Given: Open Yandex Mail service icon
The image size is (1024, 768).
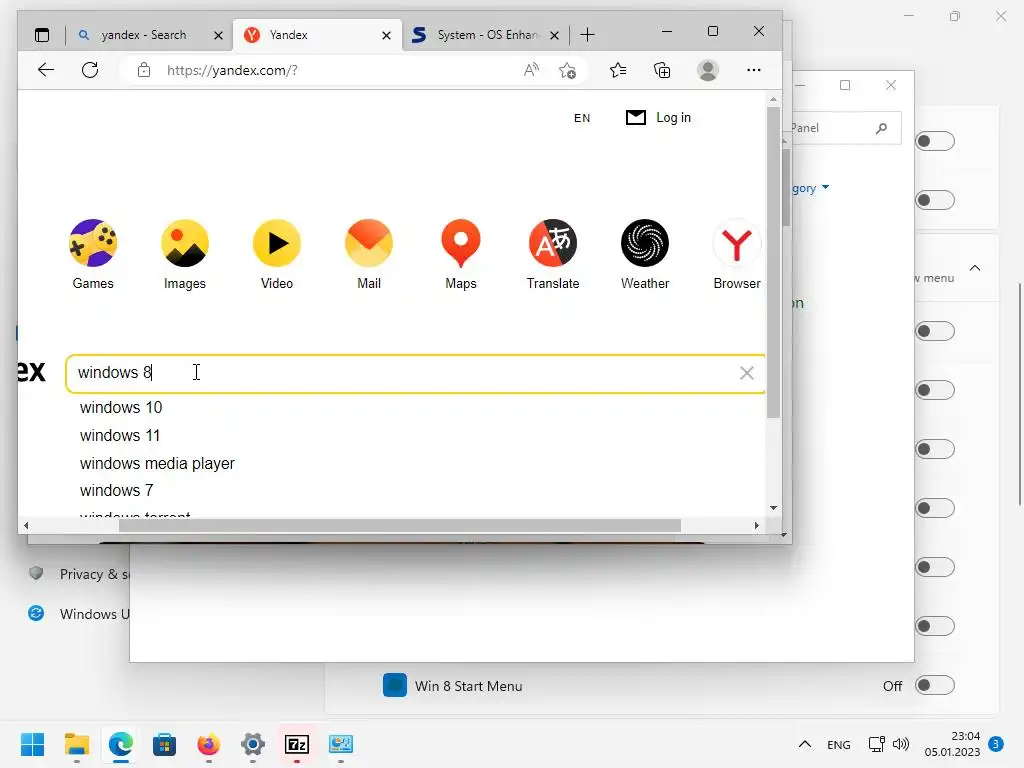Looking at the screenshot, I should click(369, 243).
